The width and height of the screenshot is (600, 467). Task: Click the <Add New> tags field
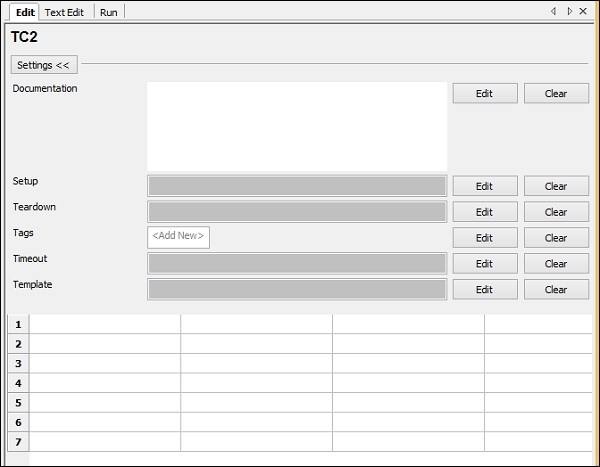(178, 237)
